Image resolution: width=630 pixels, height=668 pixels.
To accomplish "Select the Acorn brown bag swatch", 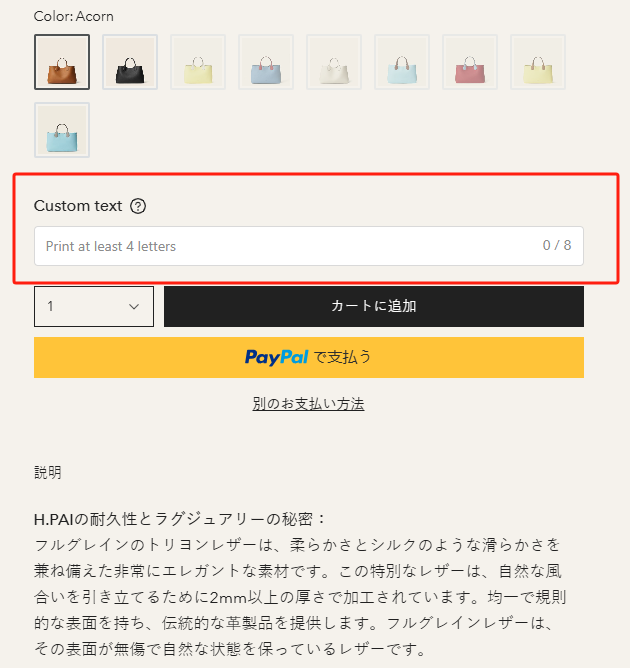I will [x=62, y=62].
